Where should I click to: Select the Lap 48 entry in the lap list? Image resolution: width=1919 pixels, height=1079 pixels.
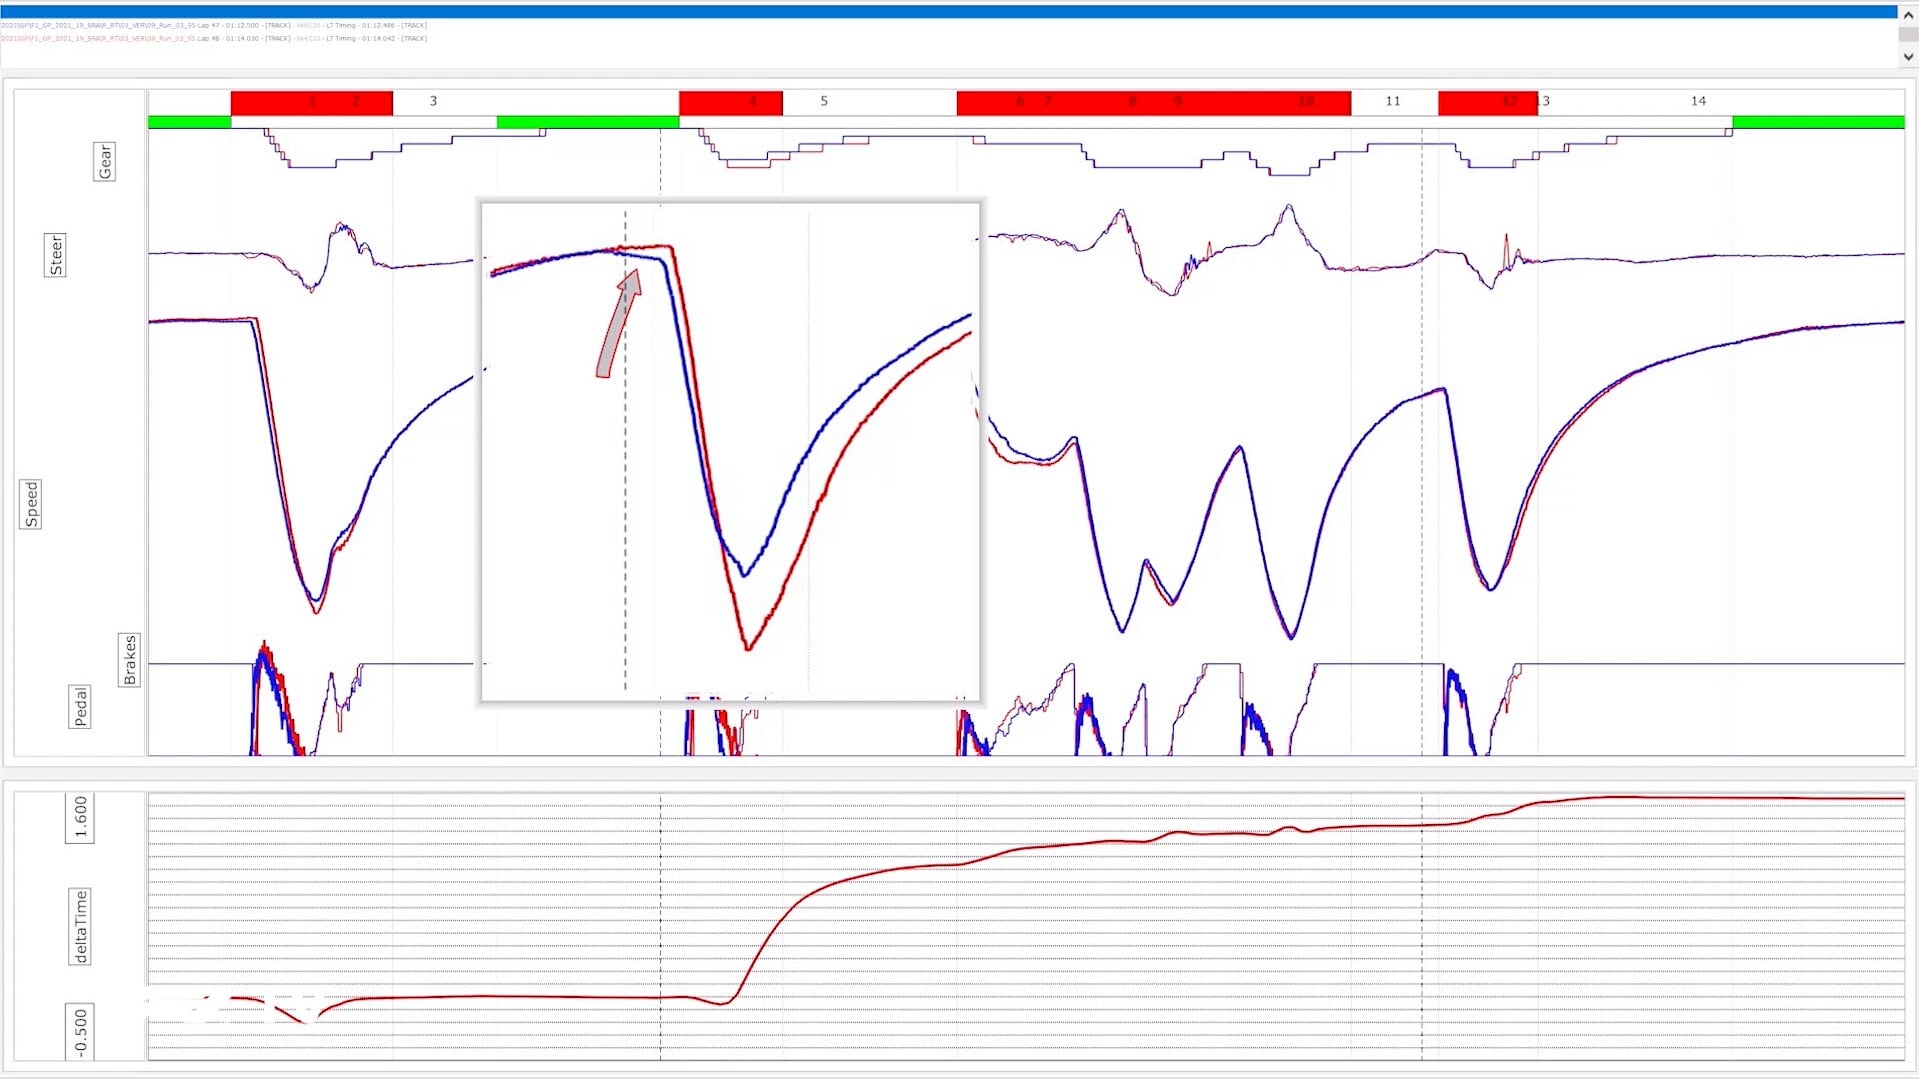coord(214,38)
